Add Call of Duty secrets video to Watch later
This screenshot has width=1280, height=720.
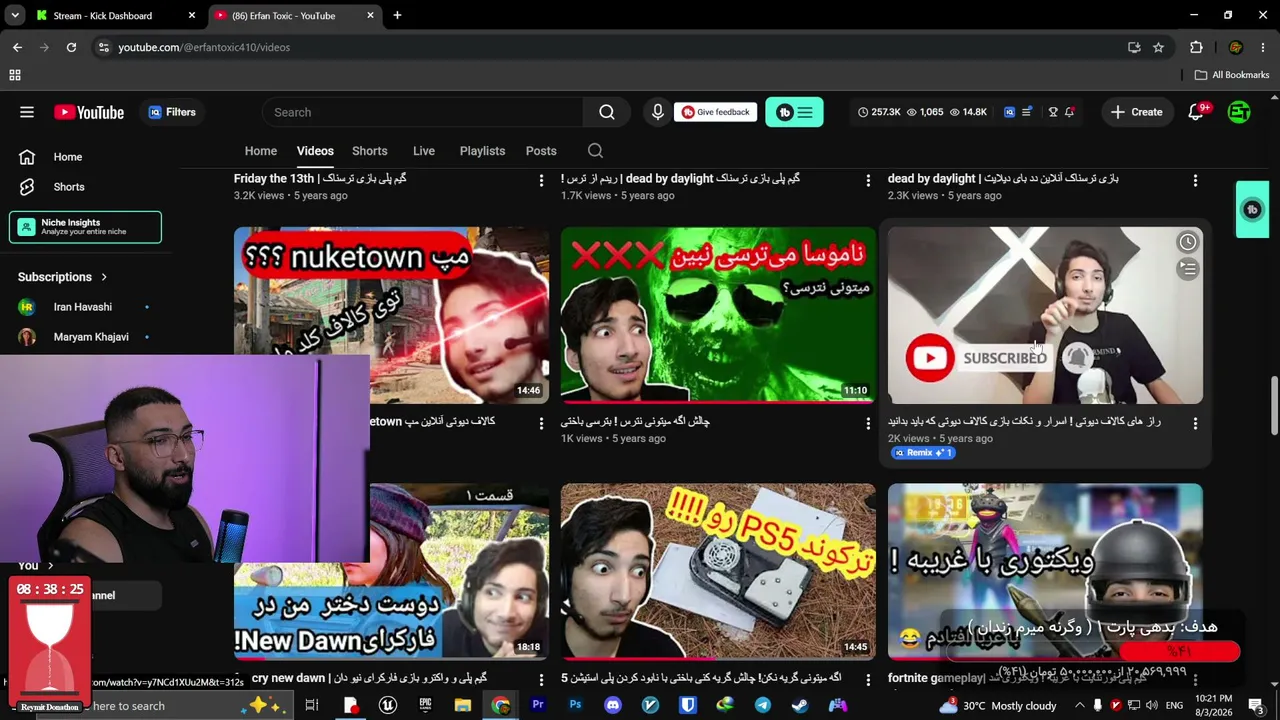click(x=1187, y=242)
